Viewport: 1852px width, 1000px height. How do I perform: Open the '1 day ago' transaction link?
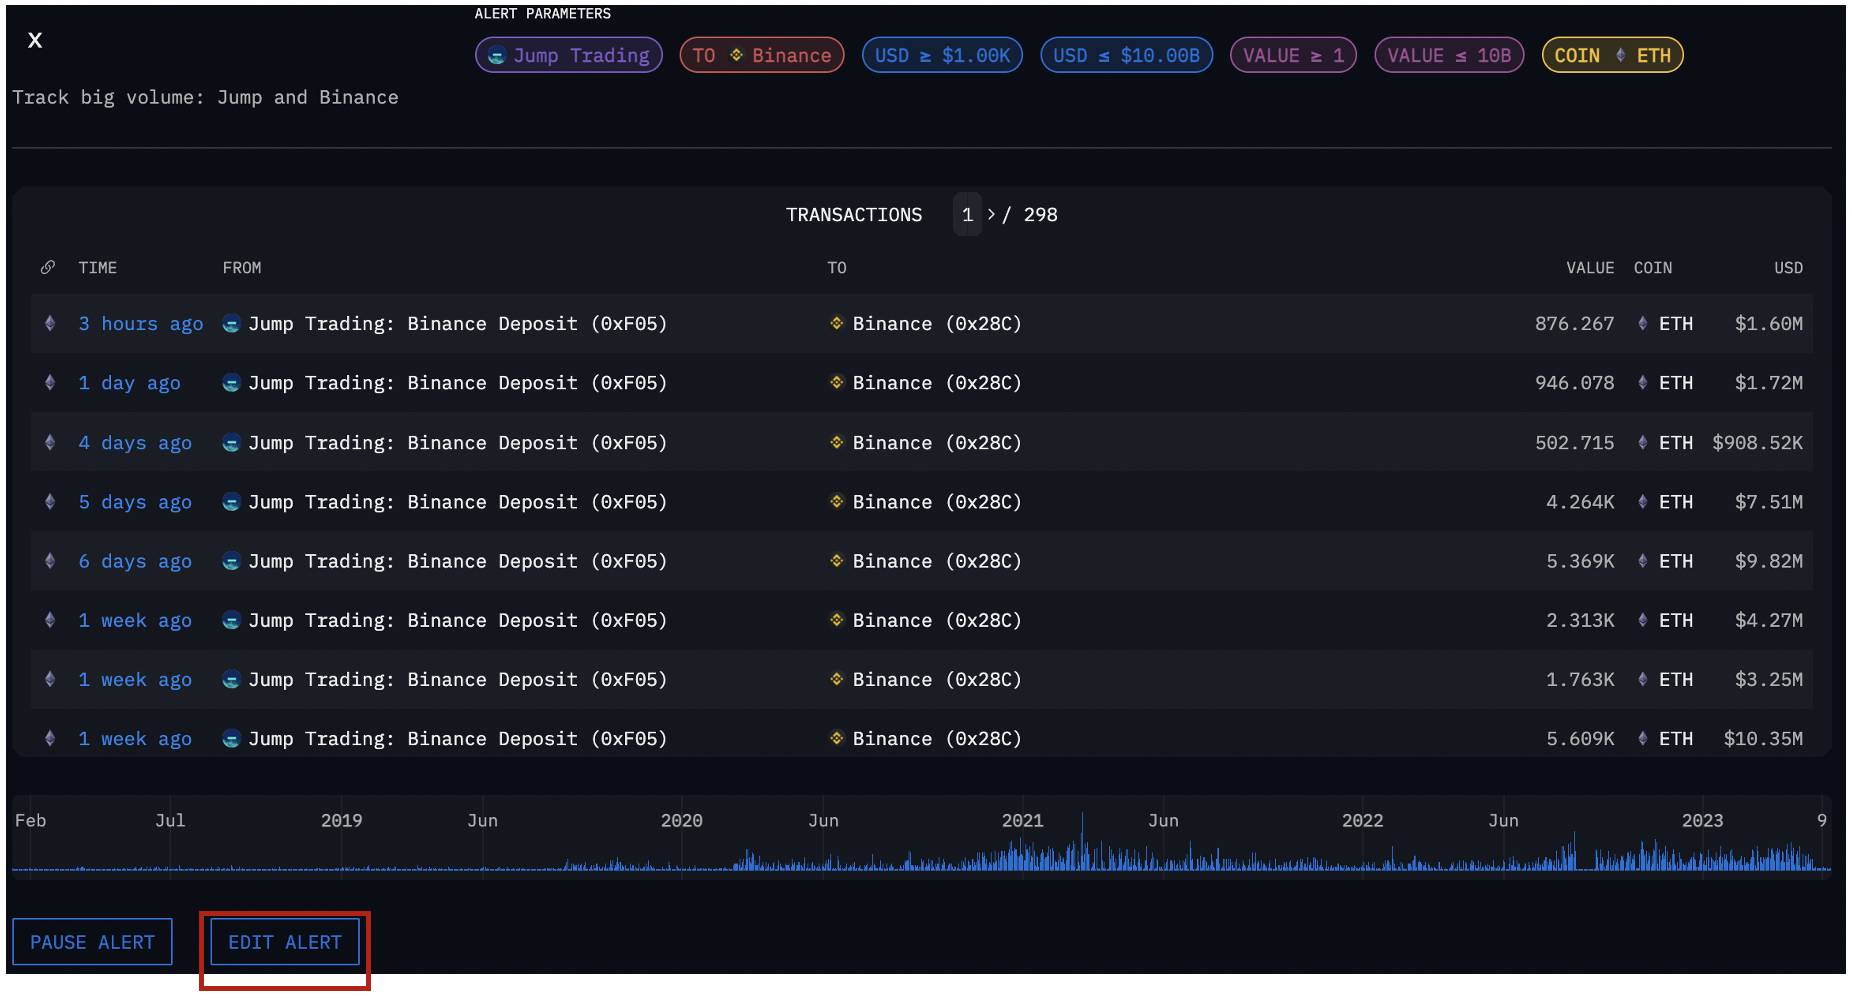pyautogui.click(x=130, y=383)
